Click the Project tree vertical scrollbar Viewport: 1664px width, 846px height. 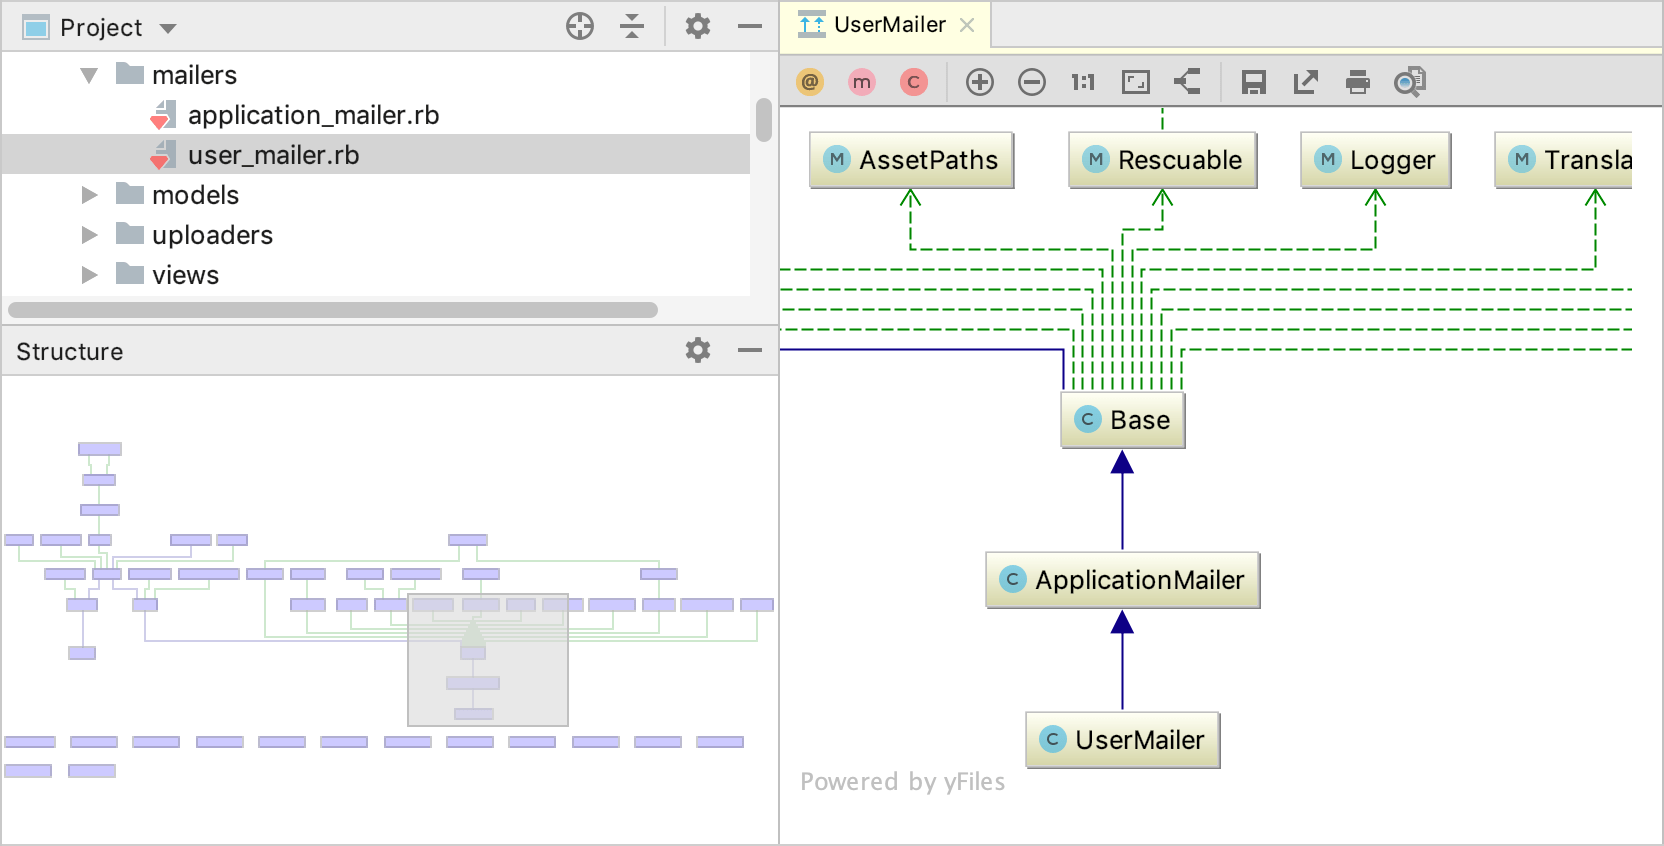pos(764,120)
